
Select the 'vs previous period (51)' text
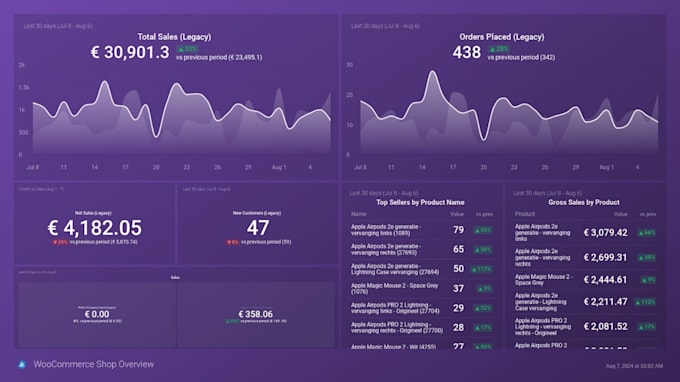(266, 242)
